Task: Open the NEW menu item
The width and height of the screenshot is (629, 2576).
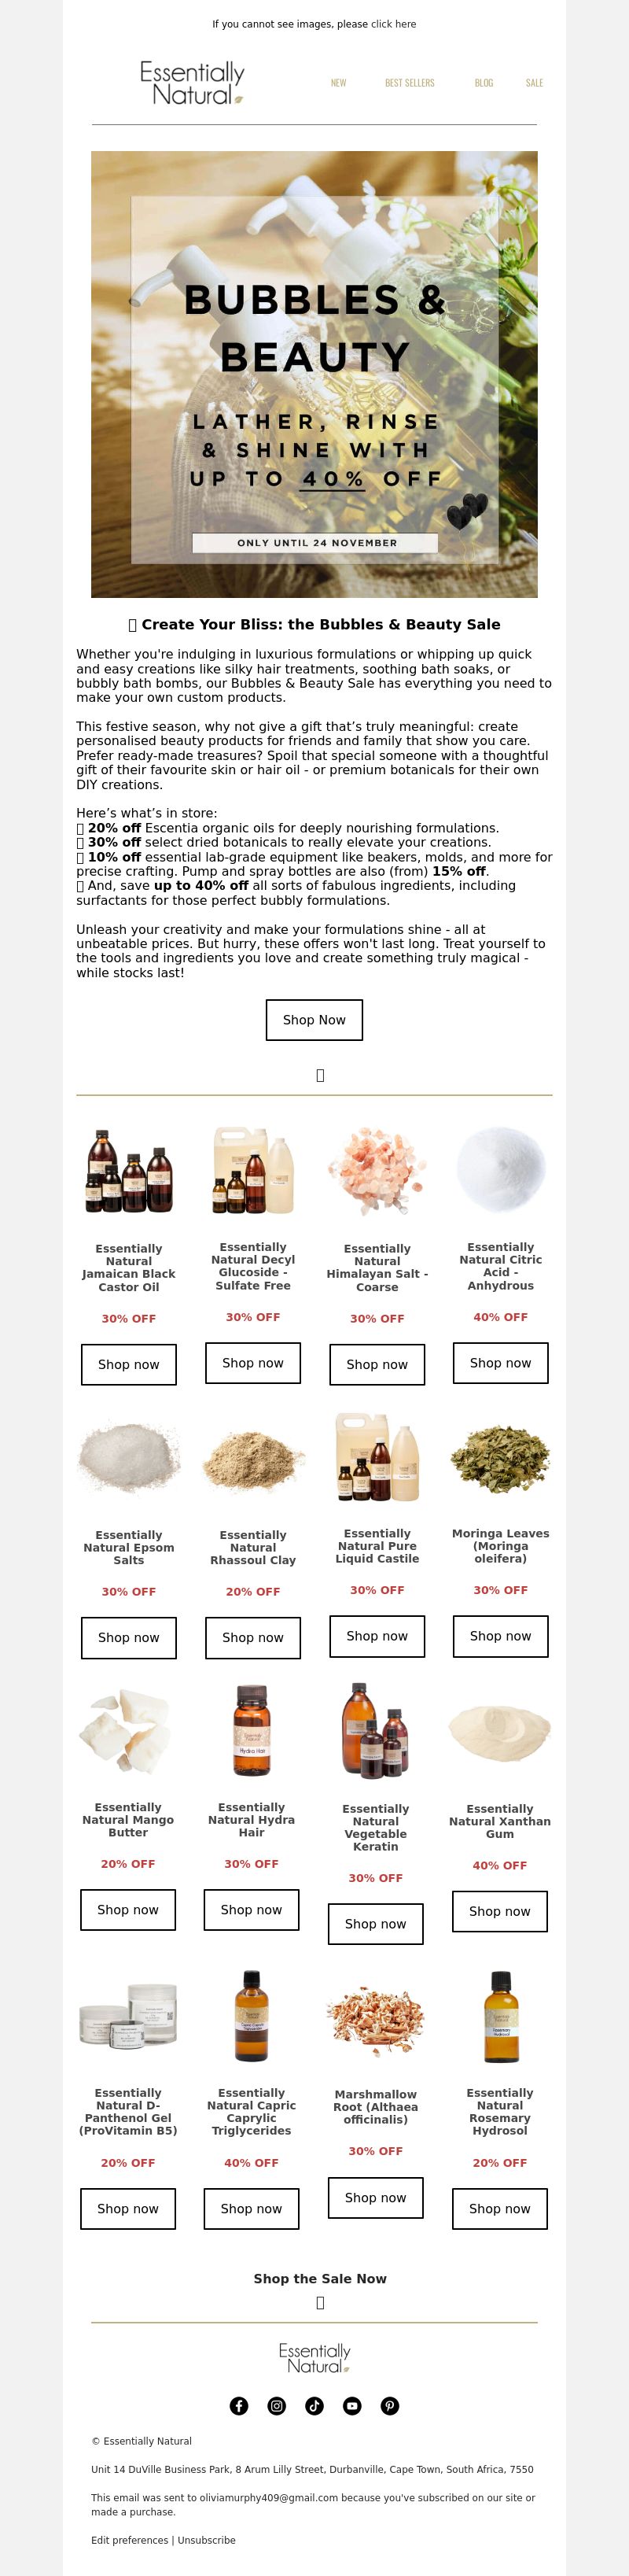Action: coord(339,83)
